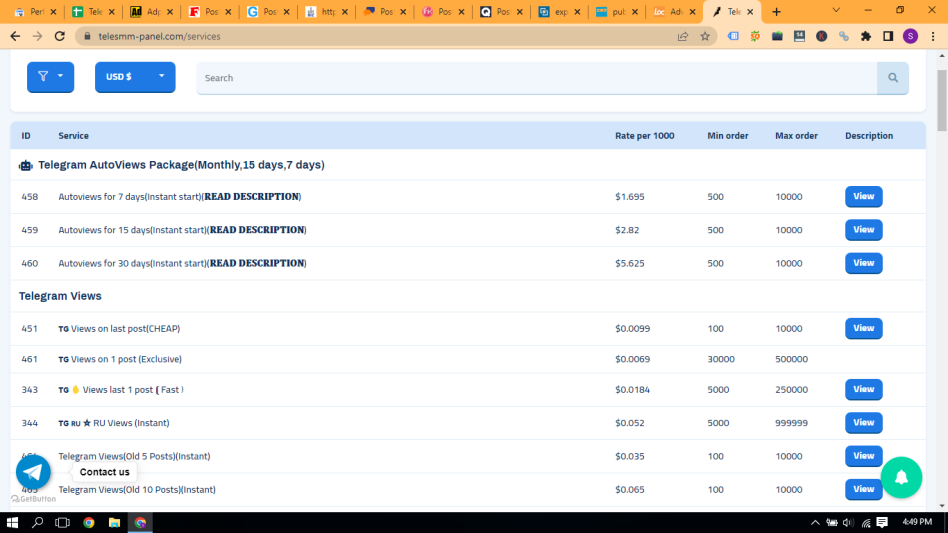Viewport: 948px width, 533px height.
Task: View description for service 460
Action: coord(863,263)
